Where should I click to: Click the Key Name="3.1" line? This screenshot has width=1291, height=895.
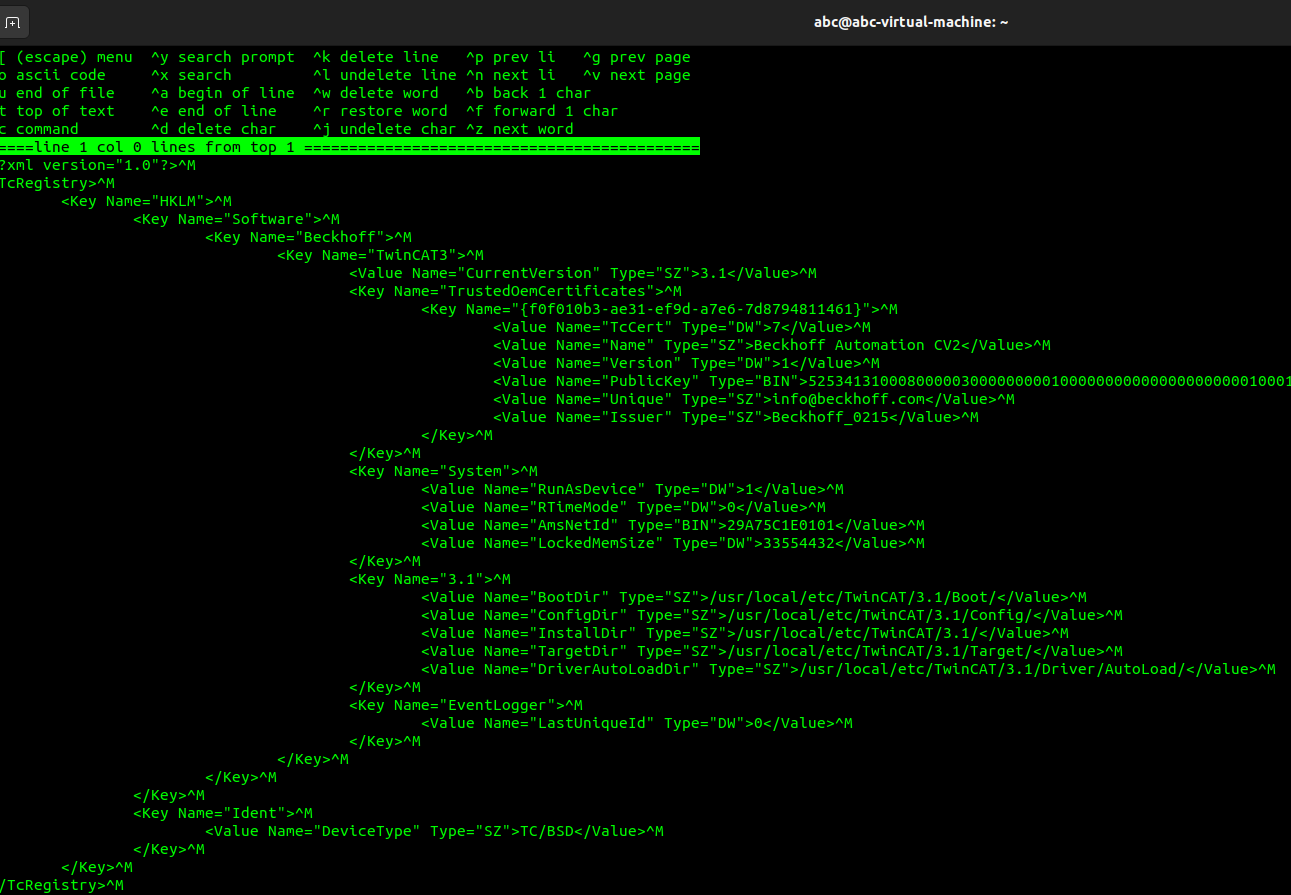(430, 579)
